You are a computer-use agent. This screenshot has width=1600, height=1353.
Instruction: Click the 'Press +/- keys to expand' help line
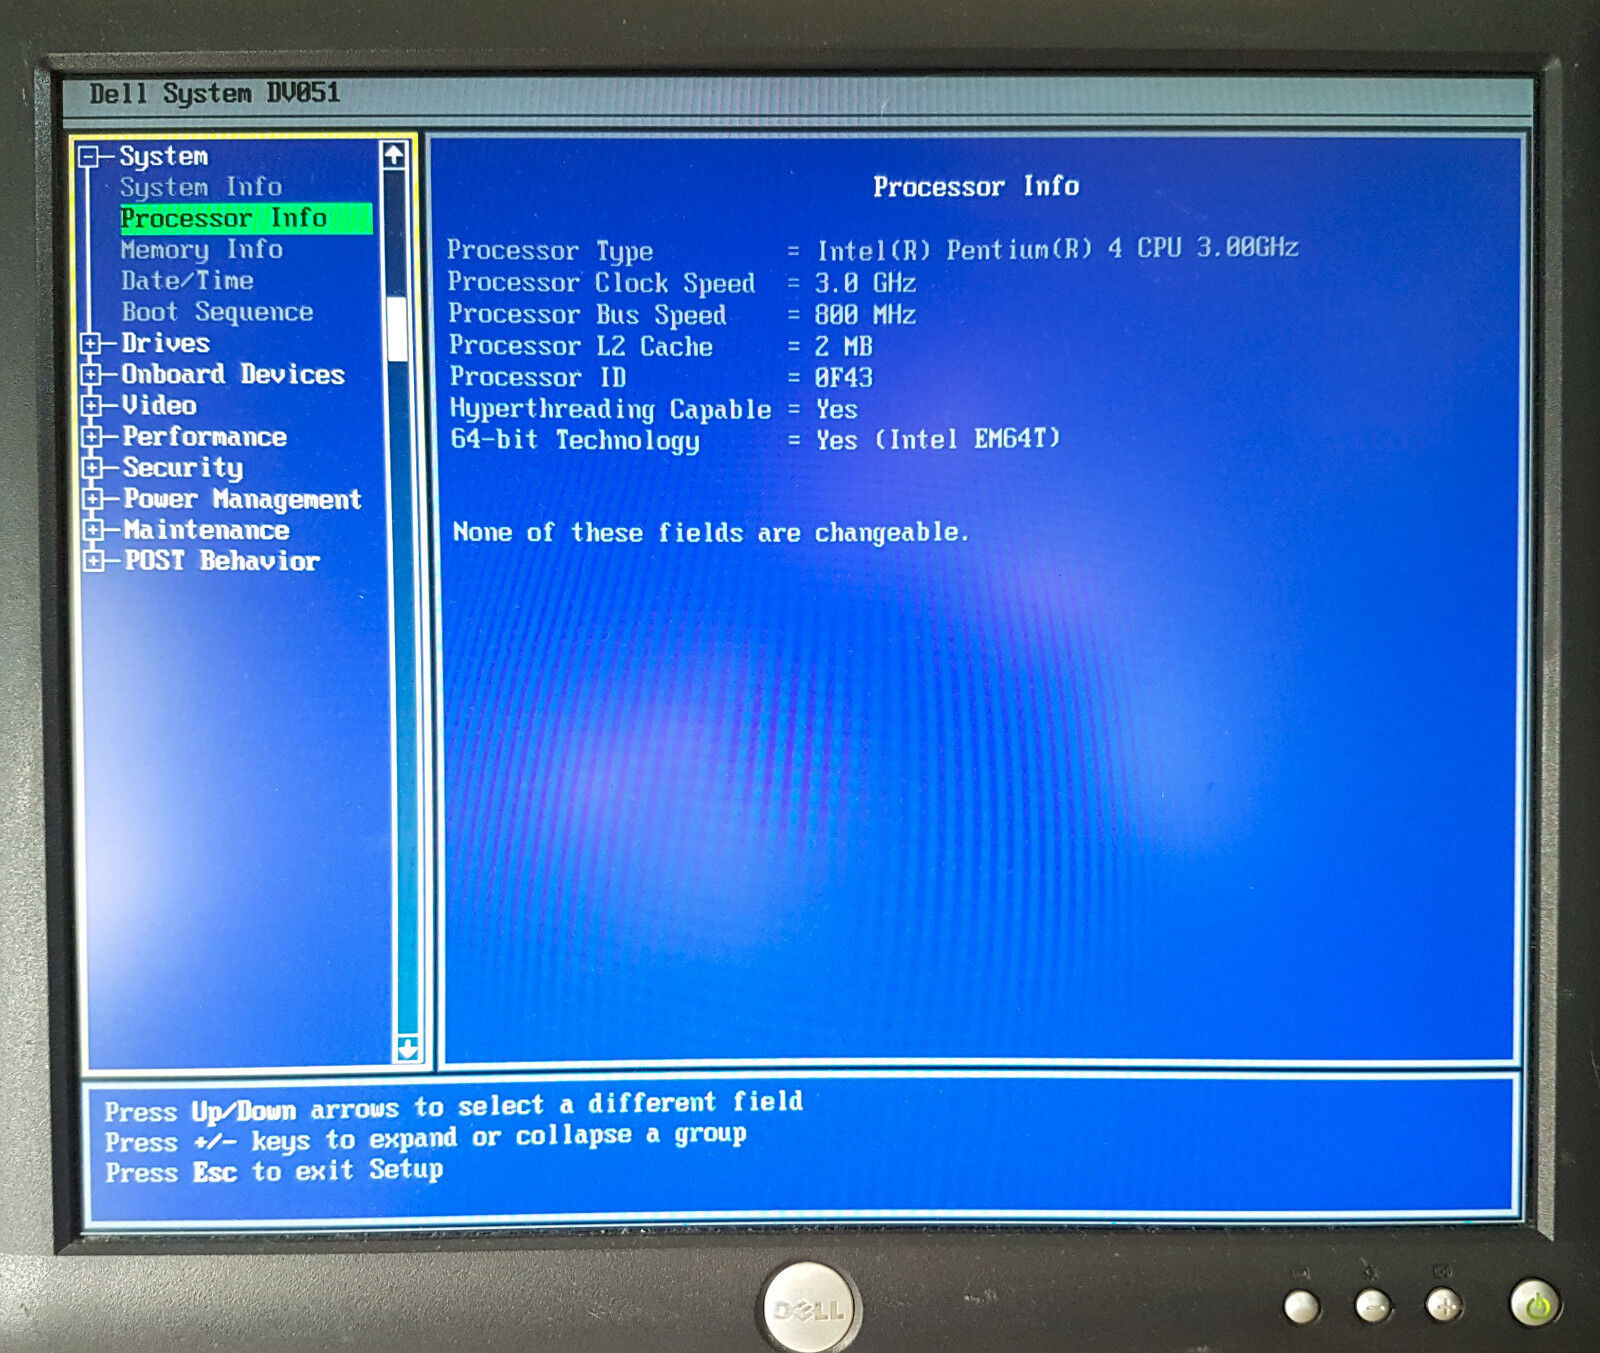(426, 1138)
